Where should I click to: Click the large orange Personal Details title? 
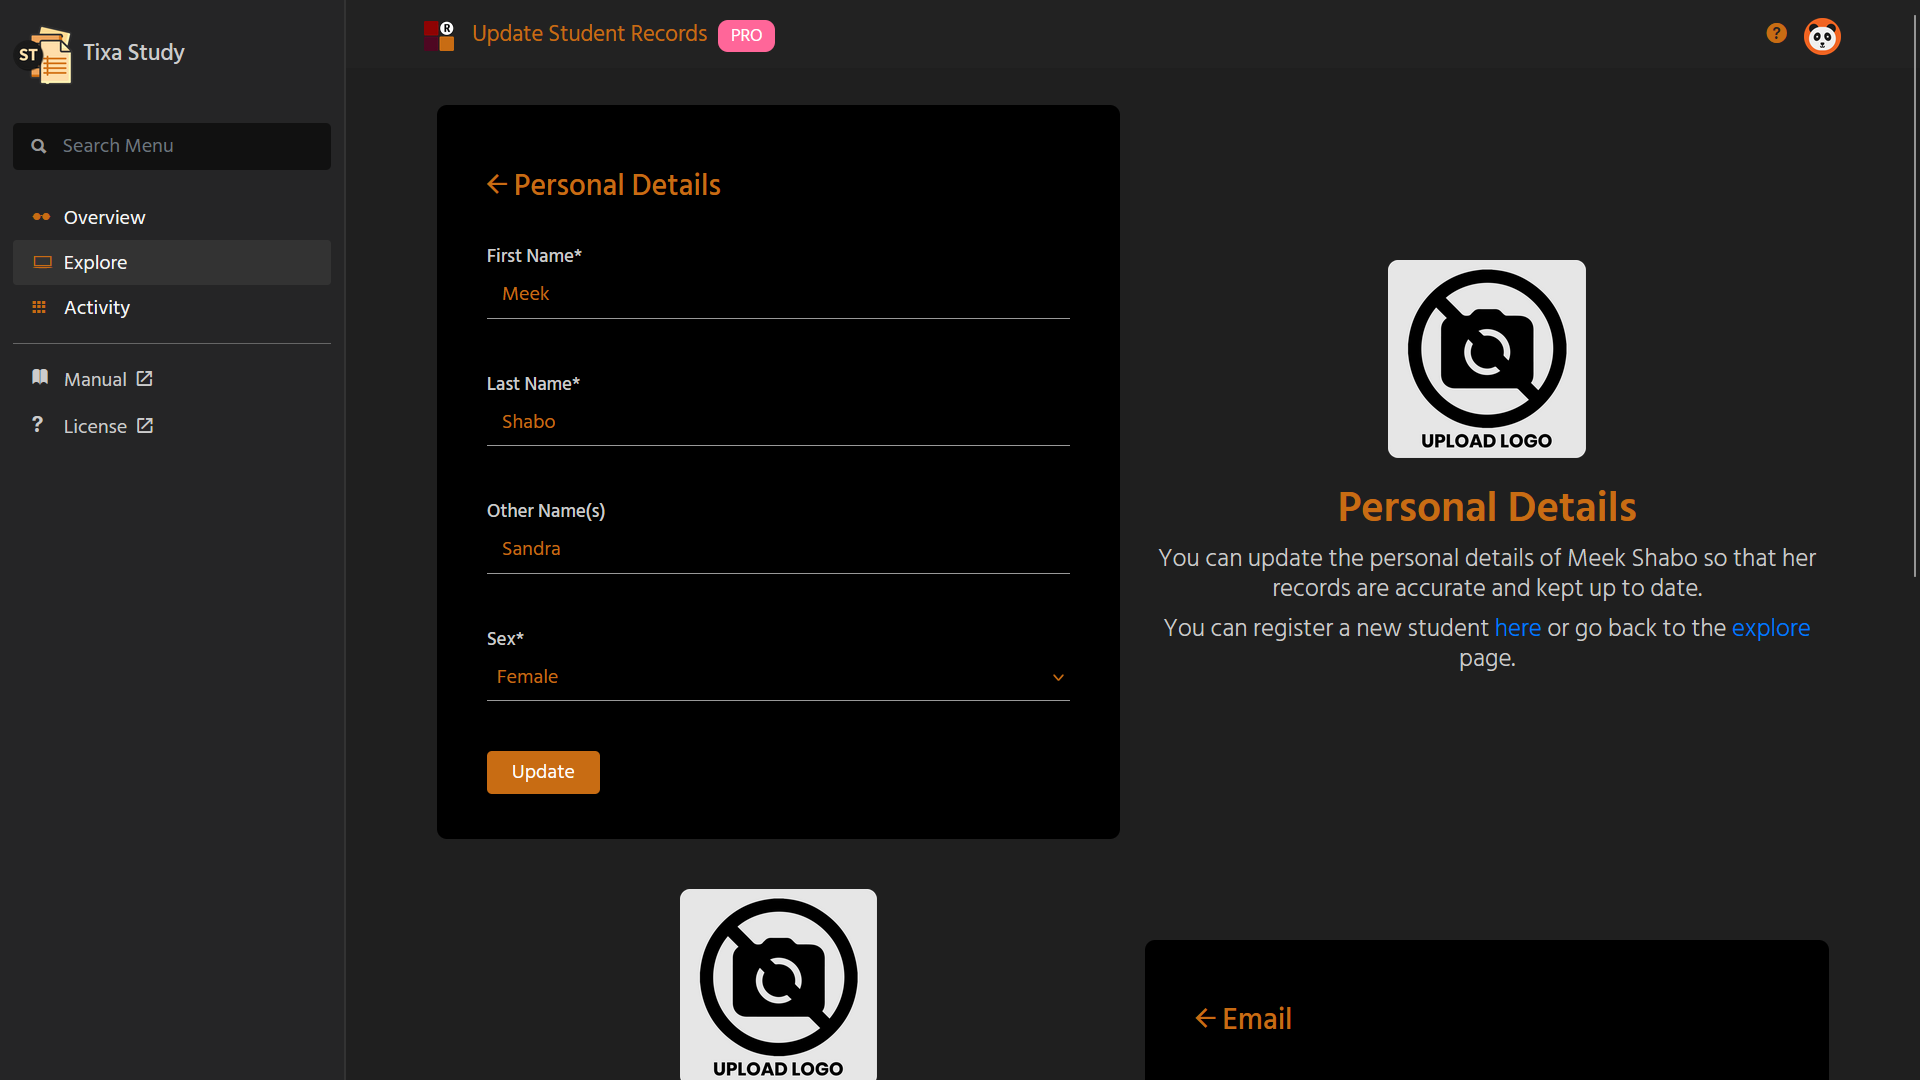[x=1487, y=507]
